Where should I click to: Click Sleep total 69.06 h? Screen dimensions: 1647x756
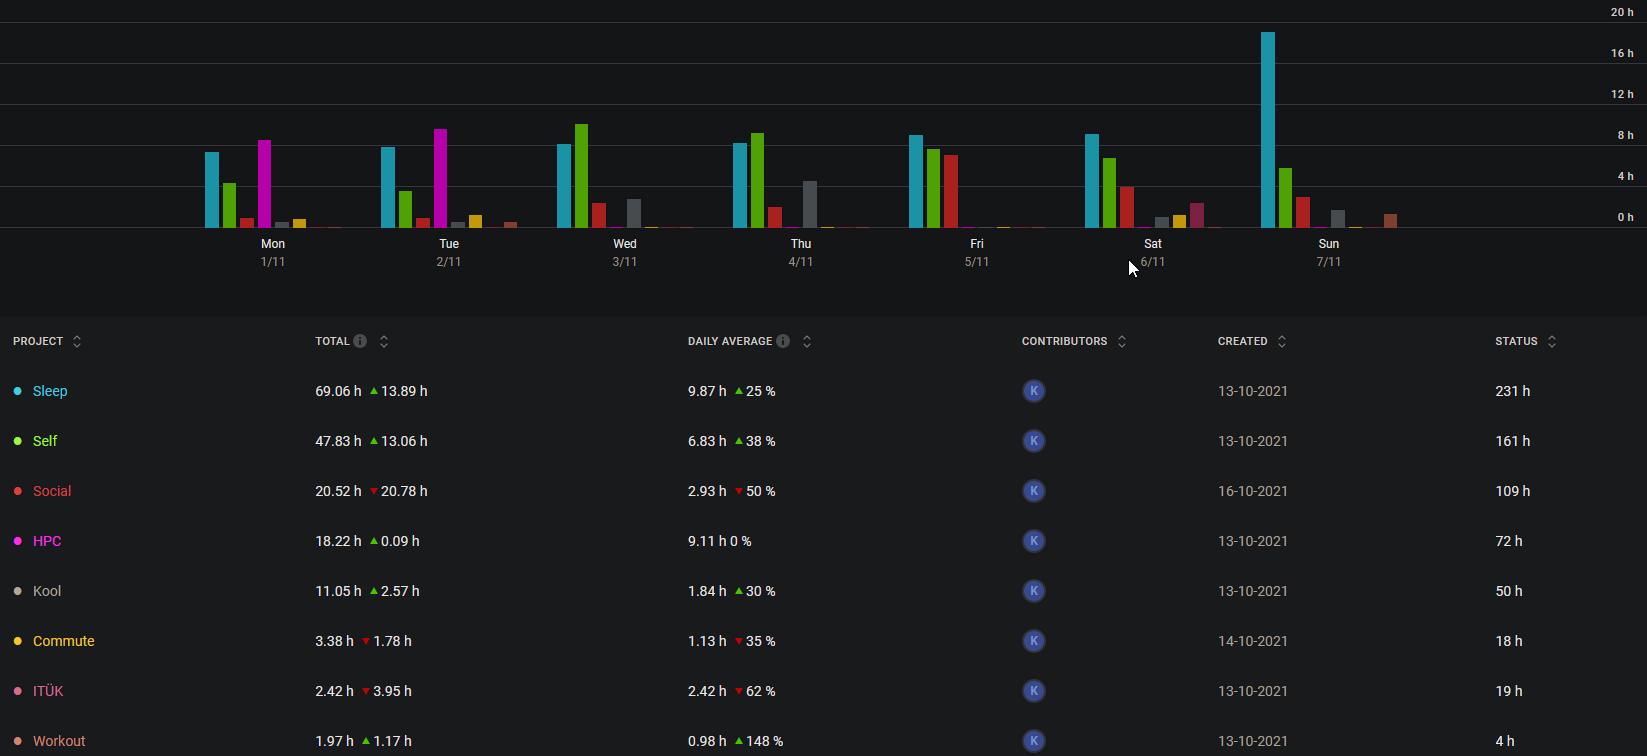coord(339,391)
